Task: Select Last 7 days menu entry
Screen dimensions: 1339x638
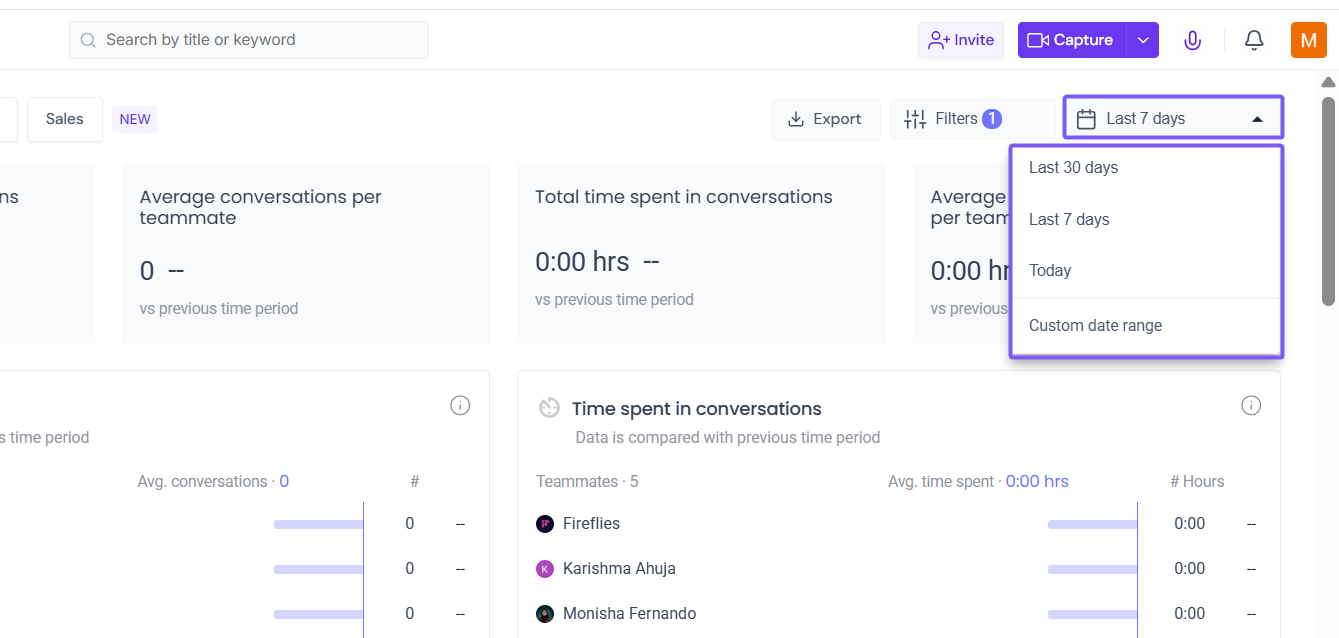Action: point(1069,219)
